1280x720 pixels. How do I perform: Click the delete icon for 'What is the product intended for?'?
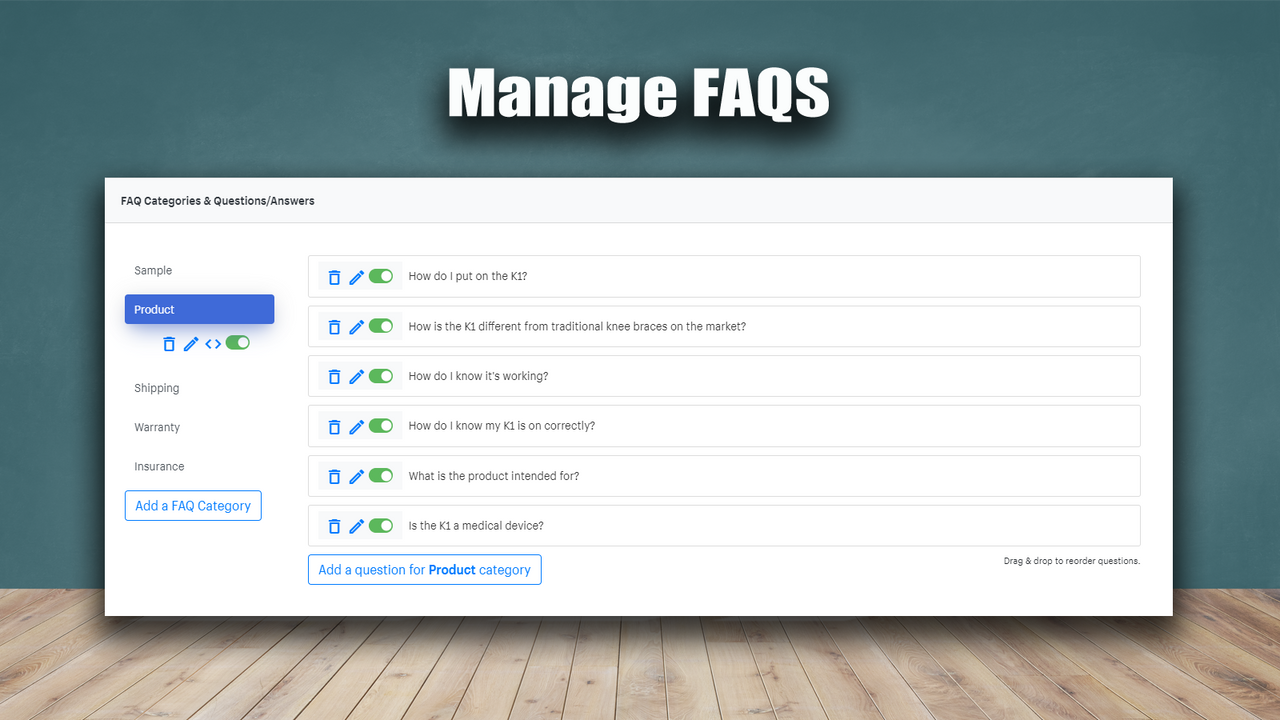coord(334,475)
